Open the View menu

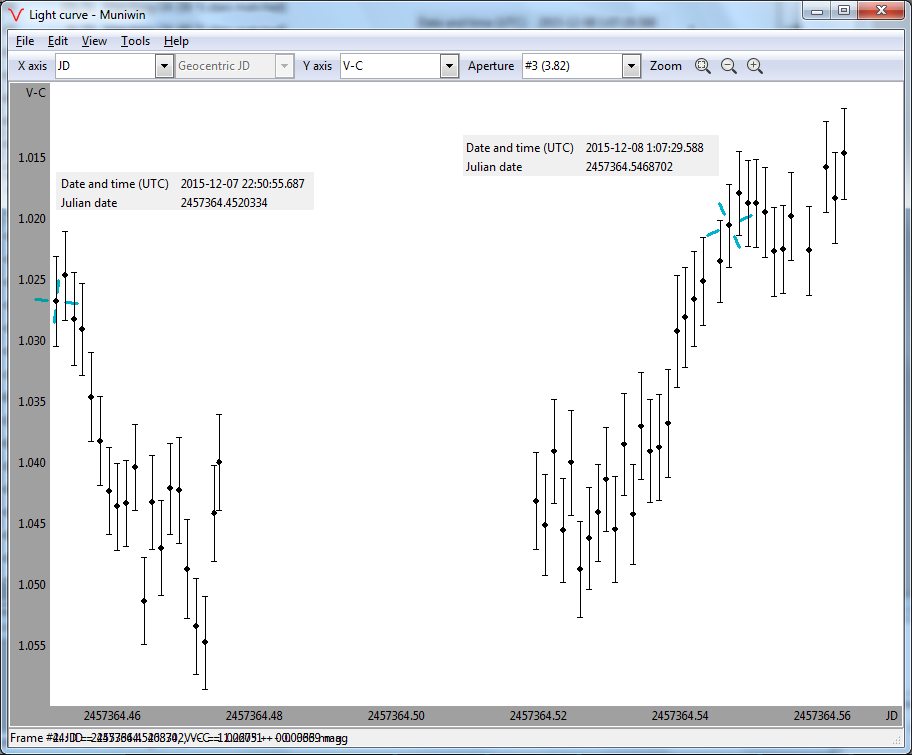[x=94, y=41]
